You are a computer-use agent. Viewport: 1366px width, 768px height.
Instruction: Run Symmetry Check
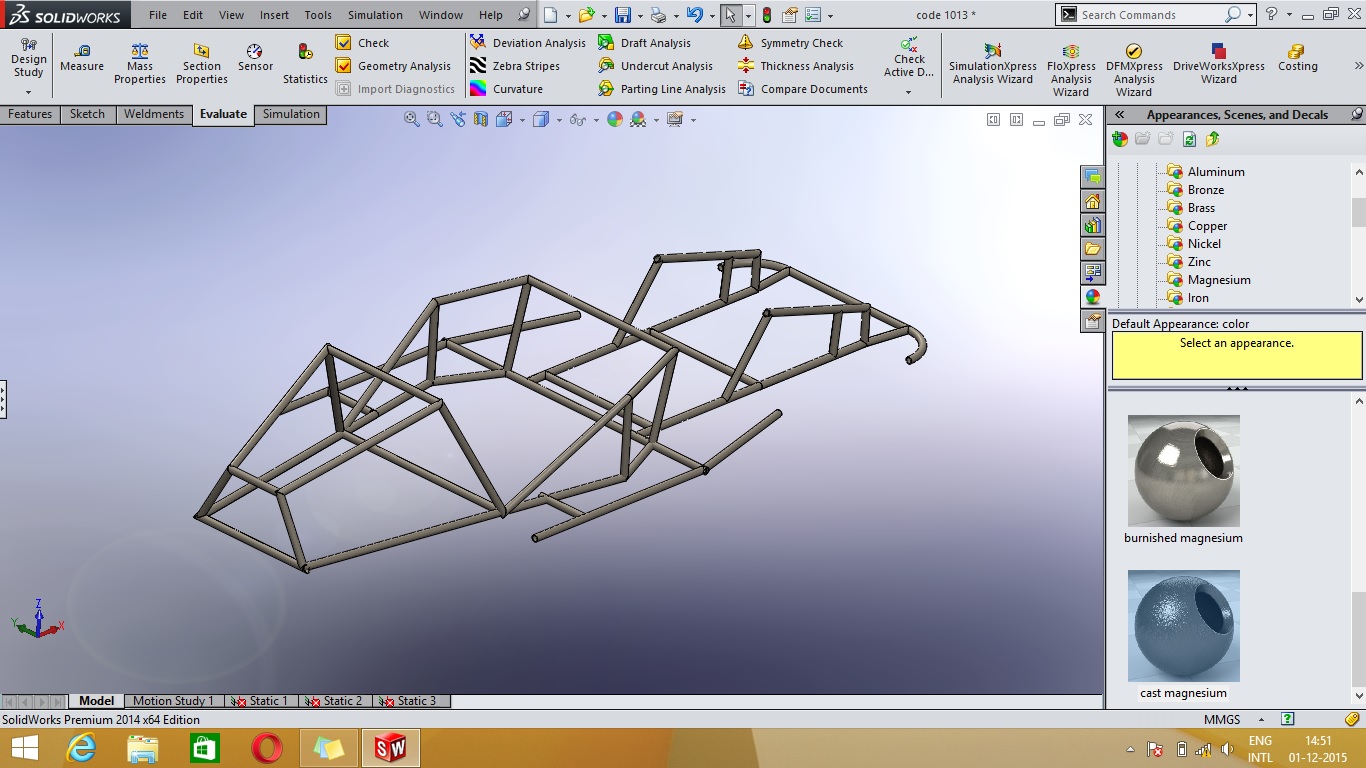(790, 43)
